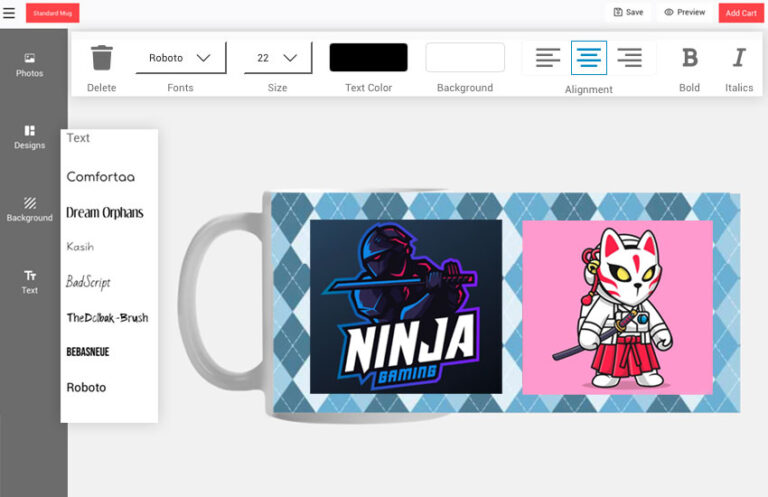Open the Photos panel in sidebar

click(30, 65)
